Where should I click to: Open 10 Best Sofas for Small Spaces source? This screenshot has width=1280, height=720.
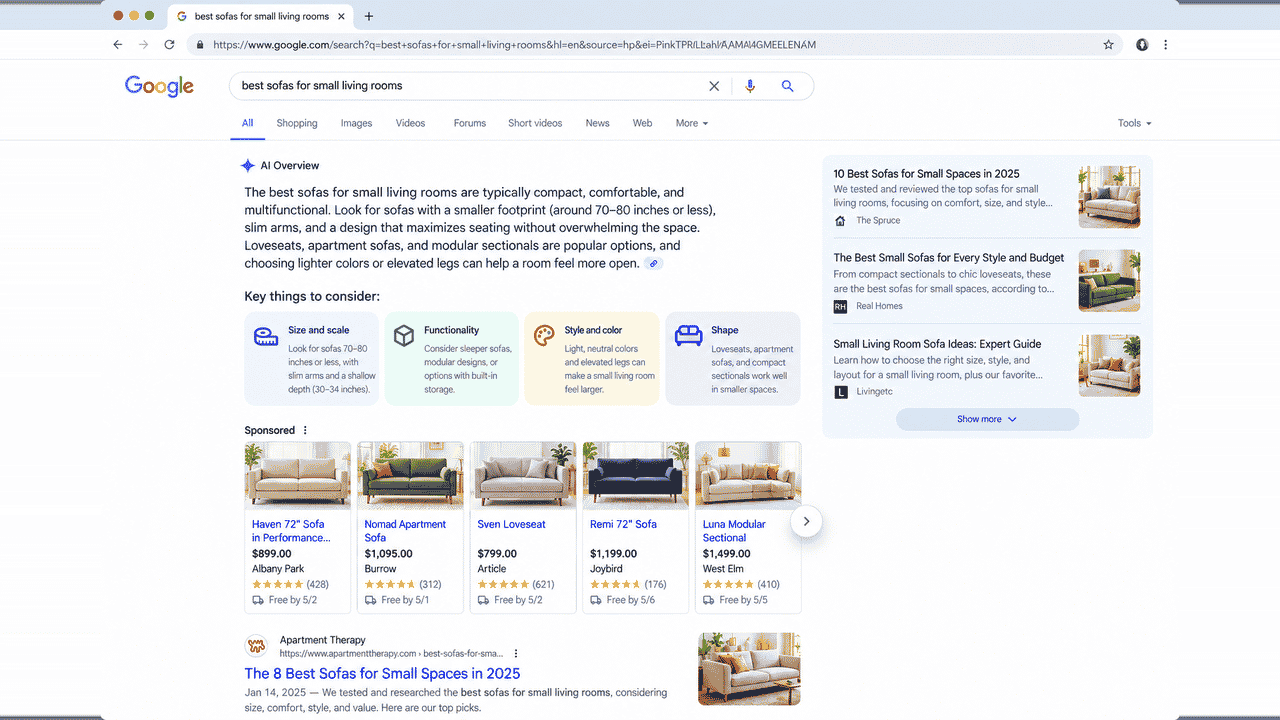[x=927, y=174]
